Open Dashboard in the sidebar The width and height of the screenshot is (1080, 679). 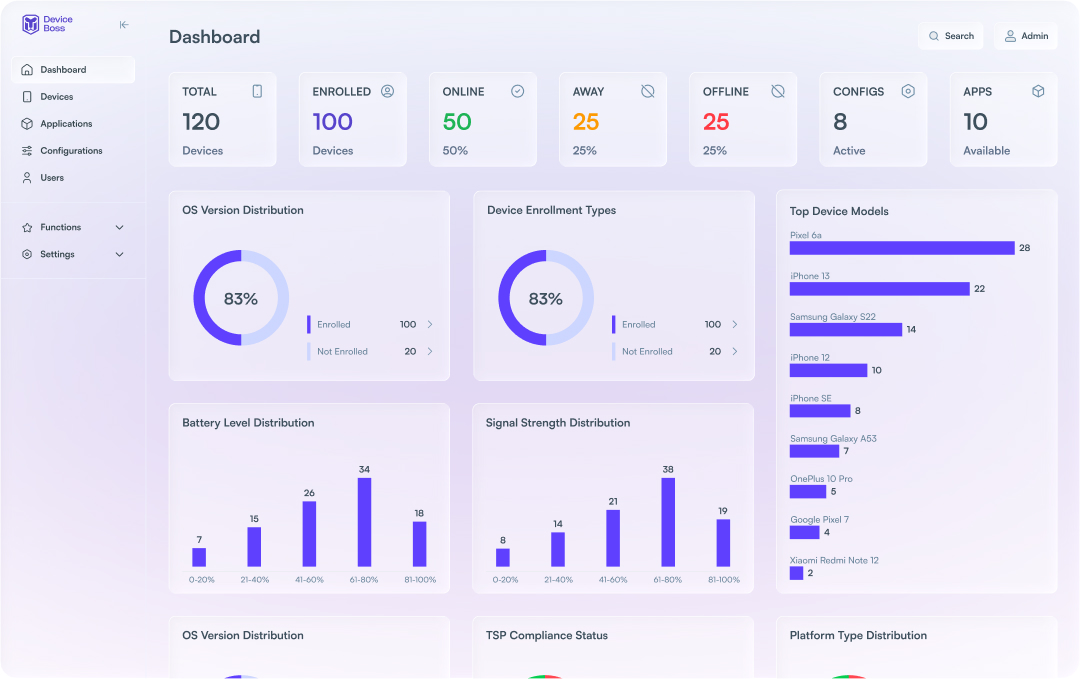tap(73, 70)
